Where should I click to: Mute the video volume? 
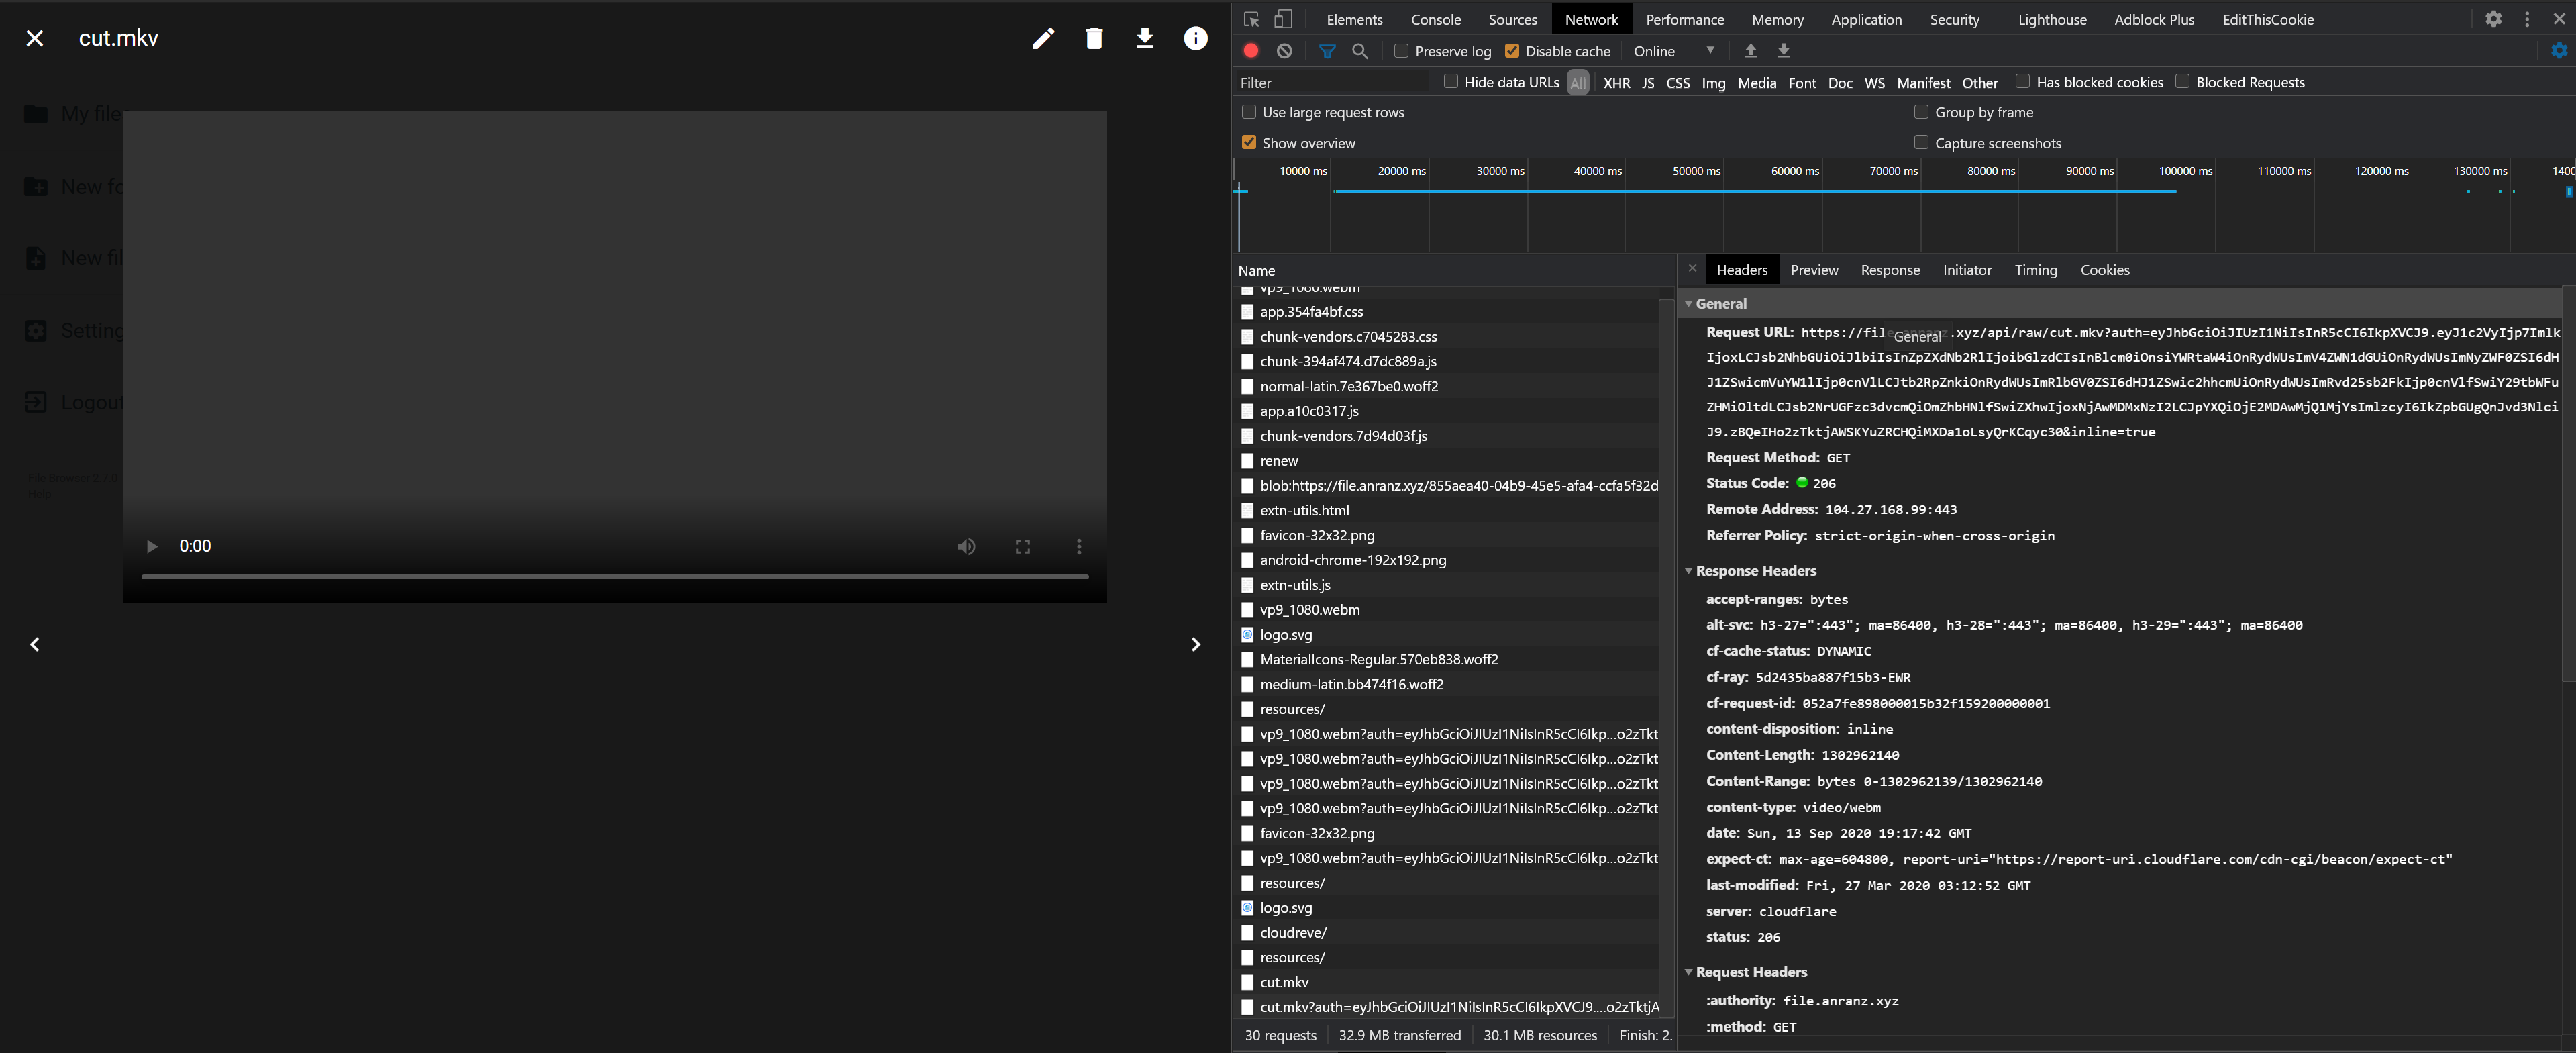pos(966,546)
